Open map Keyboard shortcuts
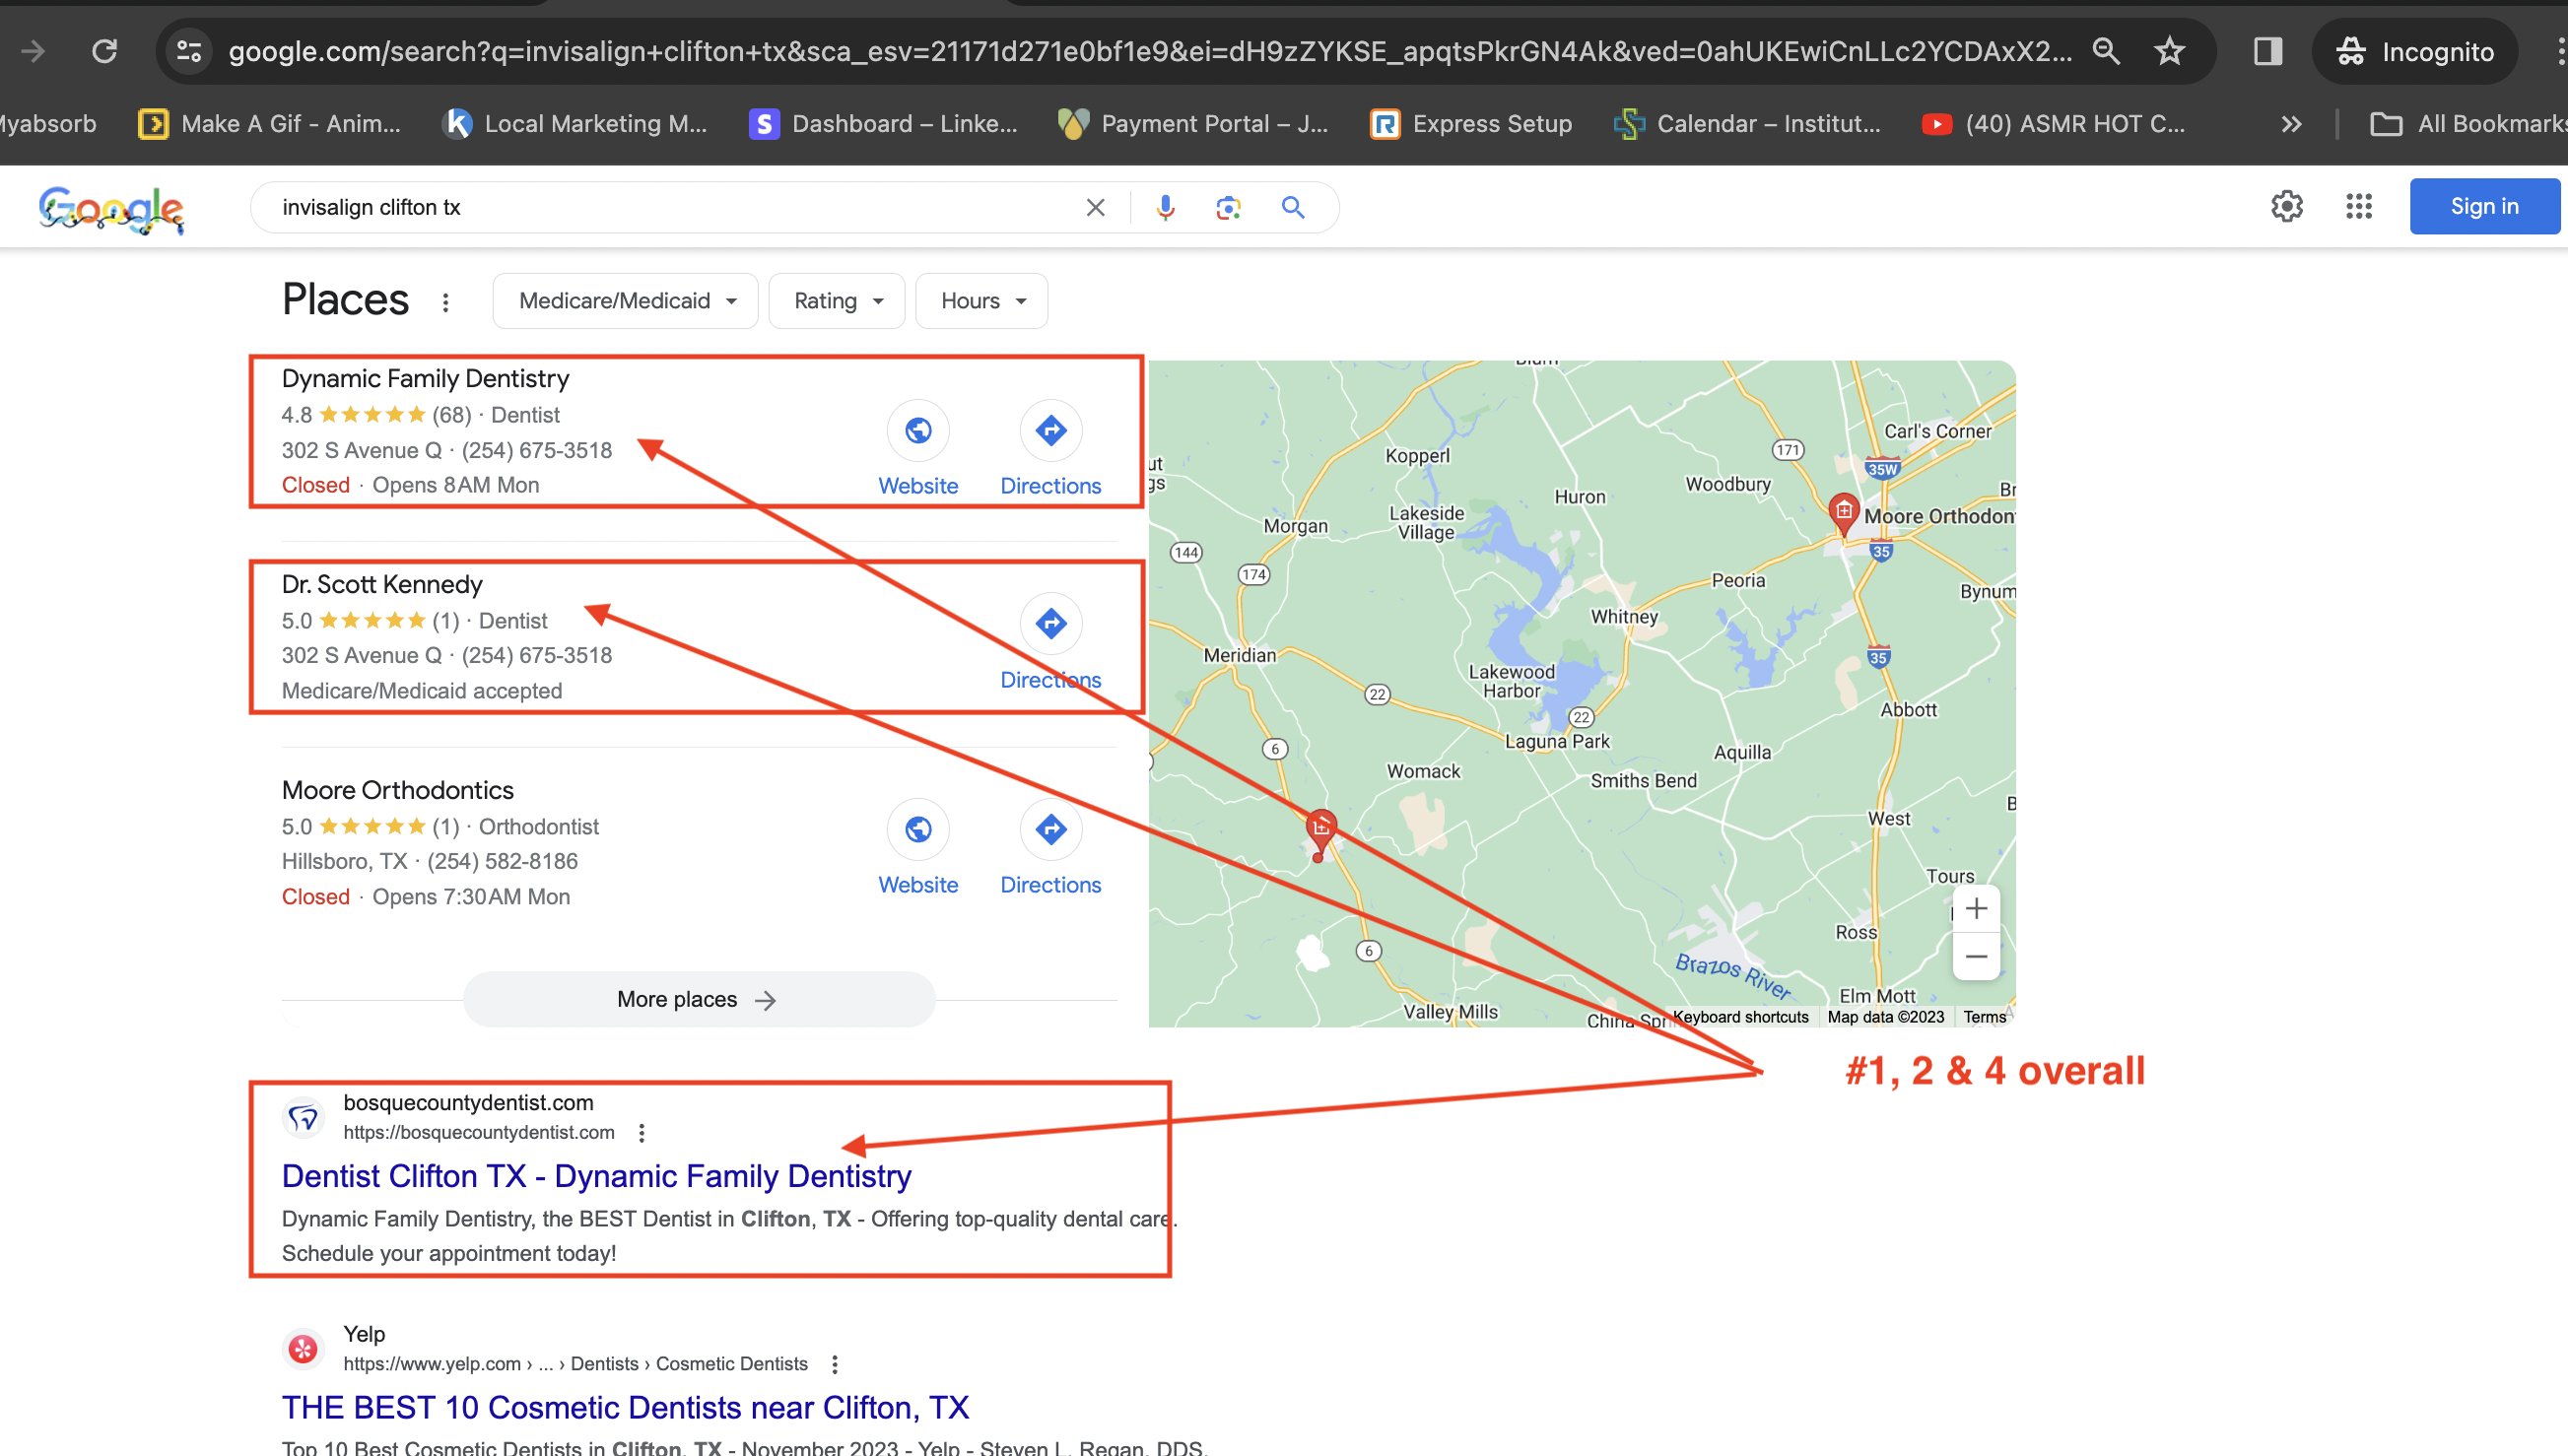 coord(1741,1017)
